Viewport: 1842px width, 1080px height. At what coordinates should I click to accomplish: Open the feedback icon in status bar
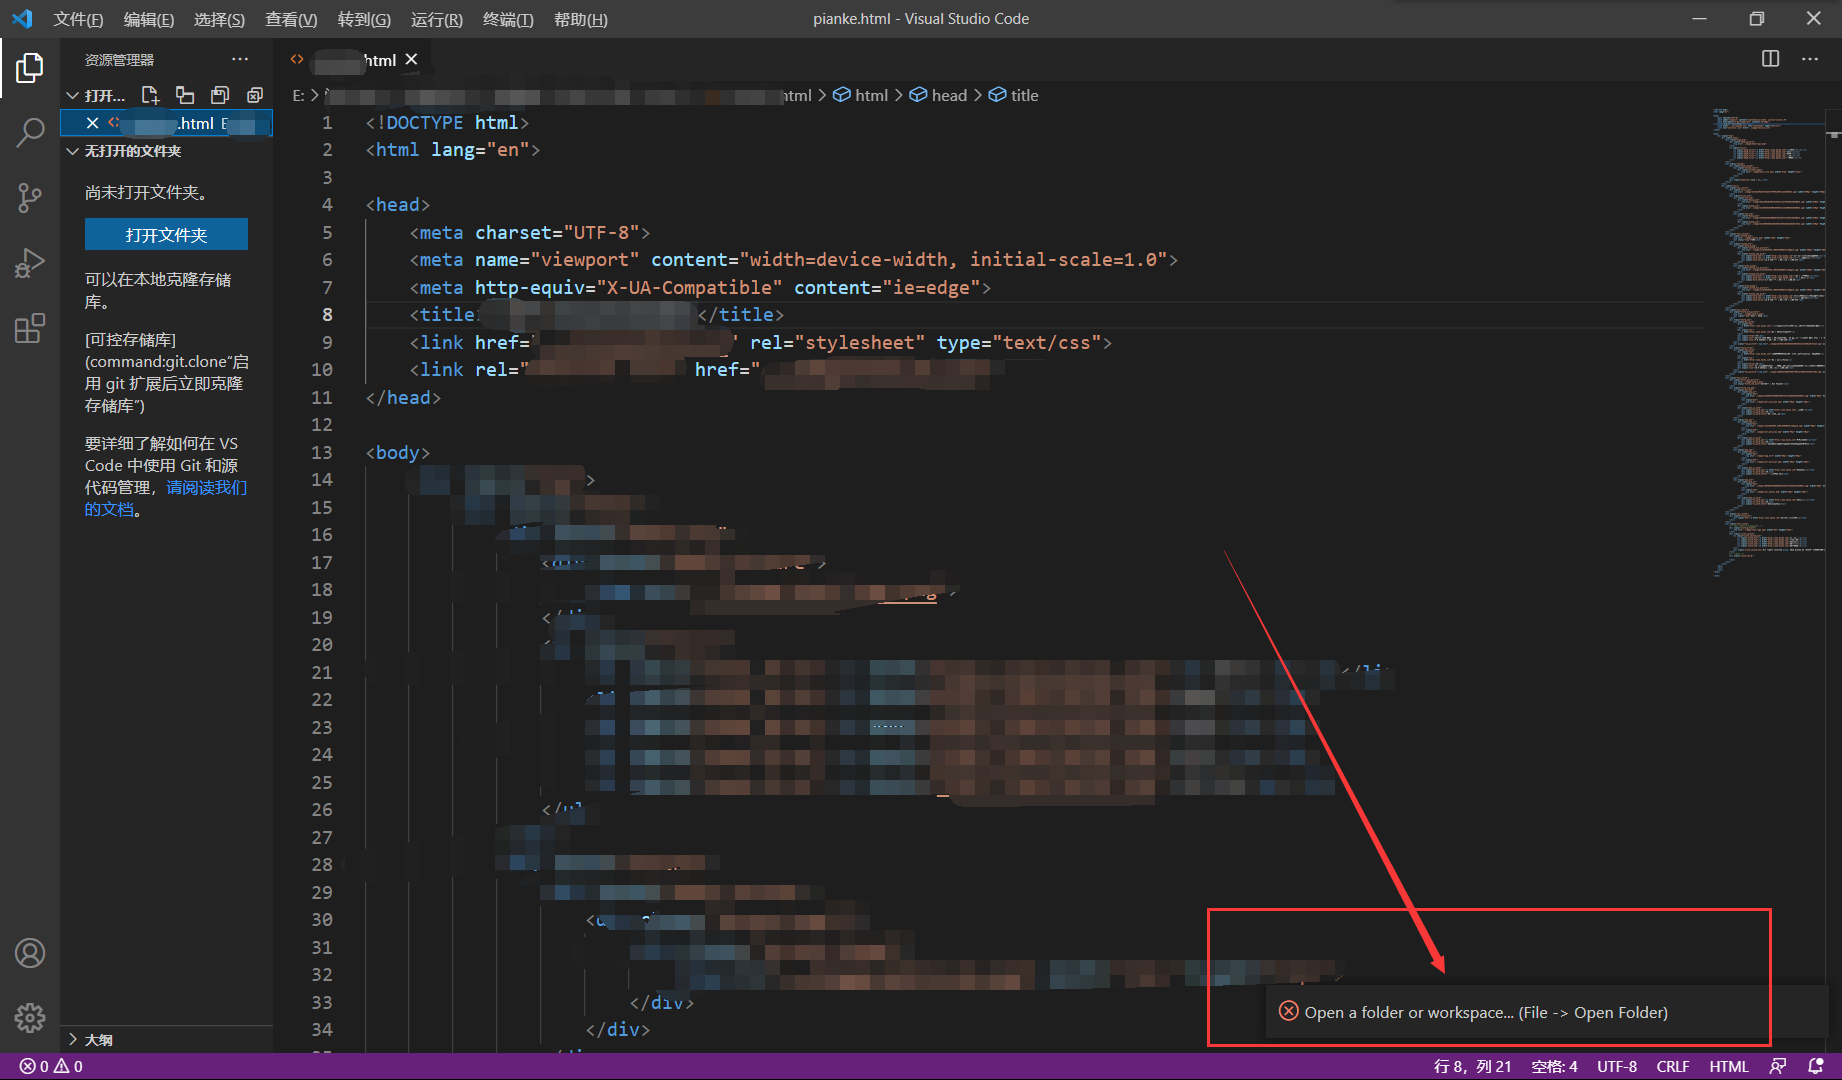click(x=1777, y=1066)
